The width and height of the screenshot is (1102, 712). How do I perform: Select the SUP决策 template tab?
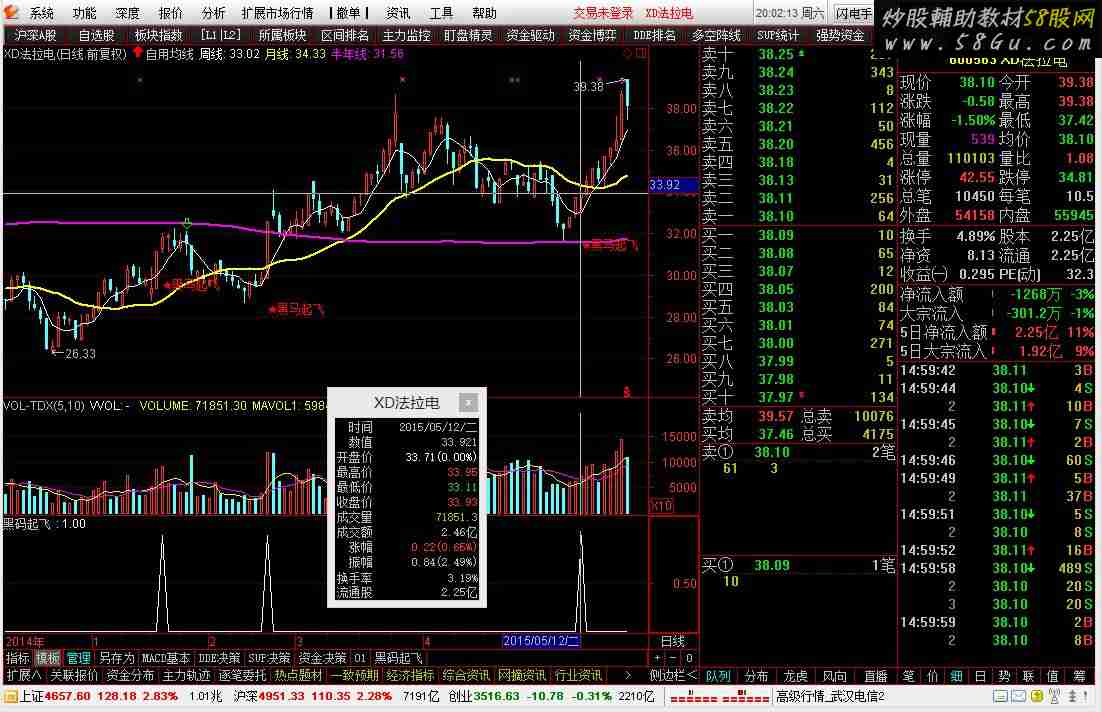click(x=269, y=658)
